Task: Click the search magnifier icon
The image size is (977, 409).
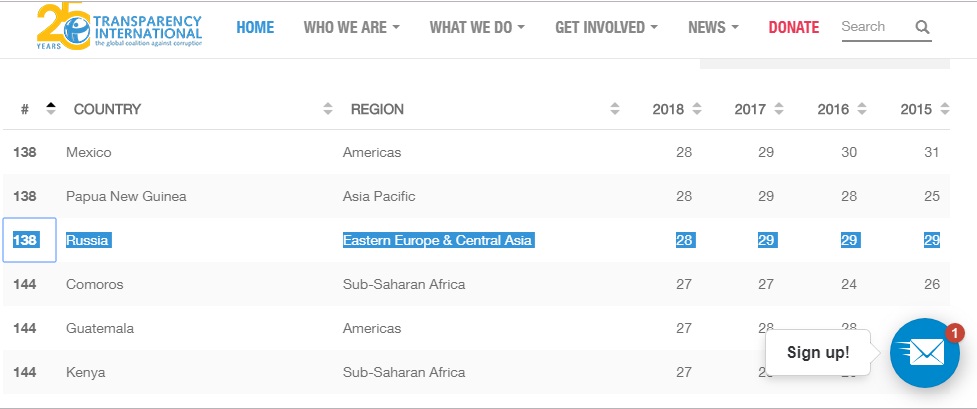Action: tap(922, 27)
